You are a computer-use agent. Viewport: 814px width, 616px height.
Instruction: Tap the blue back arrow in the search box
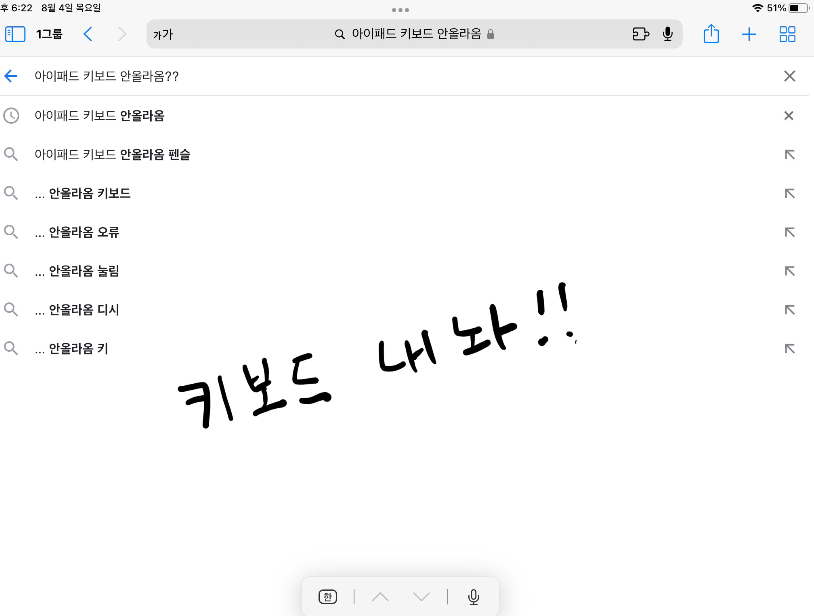11,76
